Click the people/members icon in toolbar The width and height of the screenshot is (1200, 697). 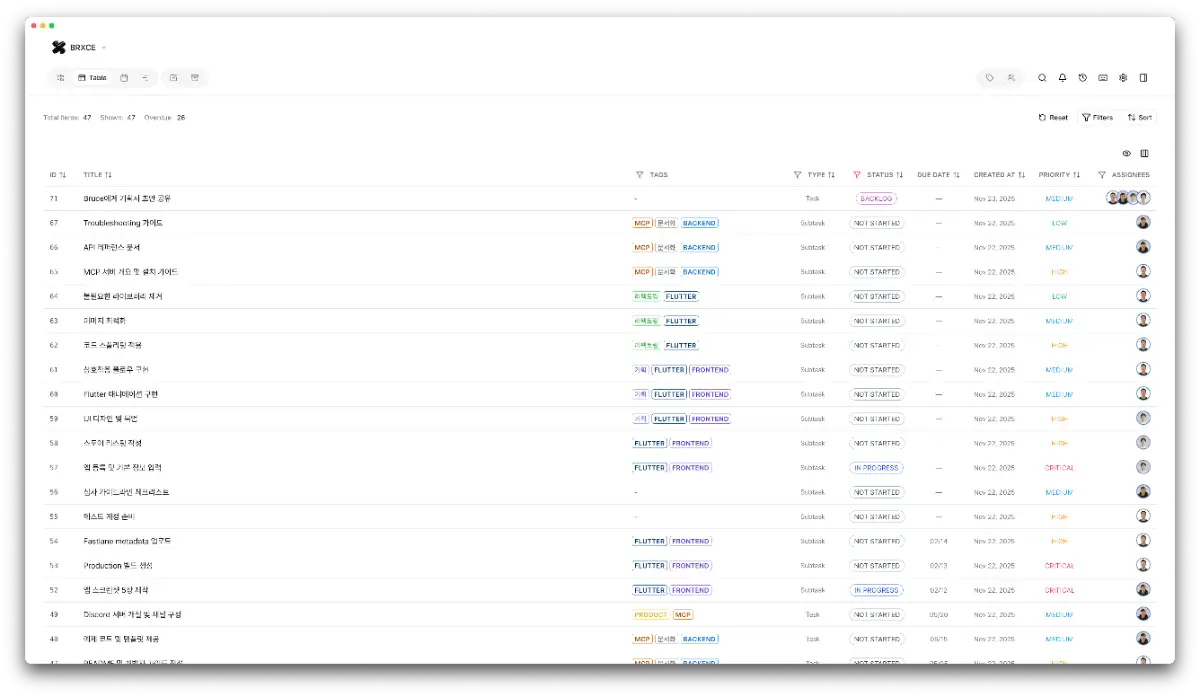click(x=1012, y=77)
